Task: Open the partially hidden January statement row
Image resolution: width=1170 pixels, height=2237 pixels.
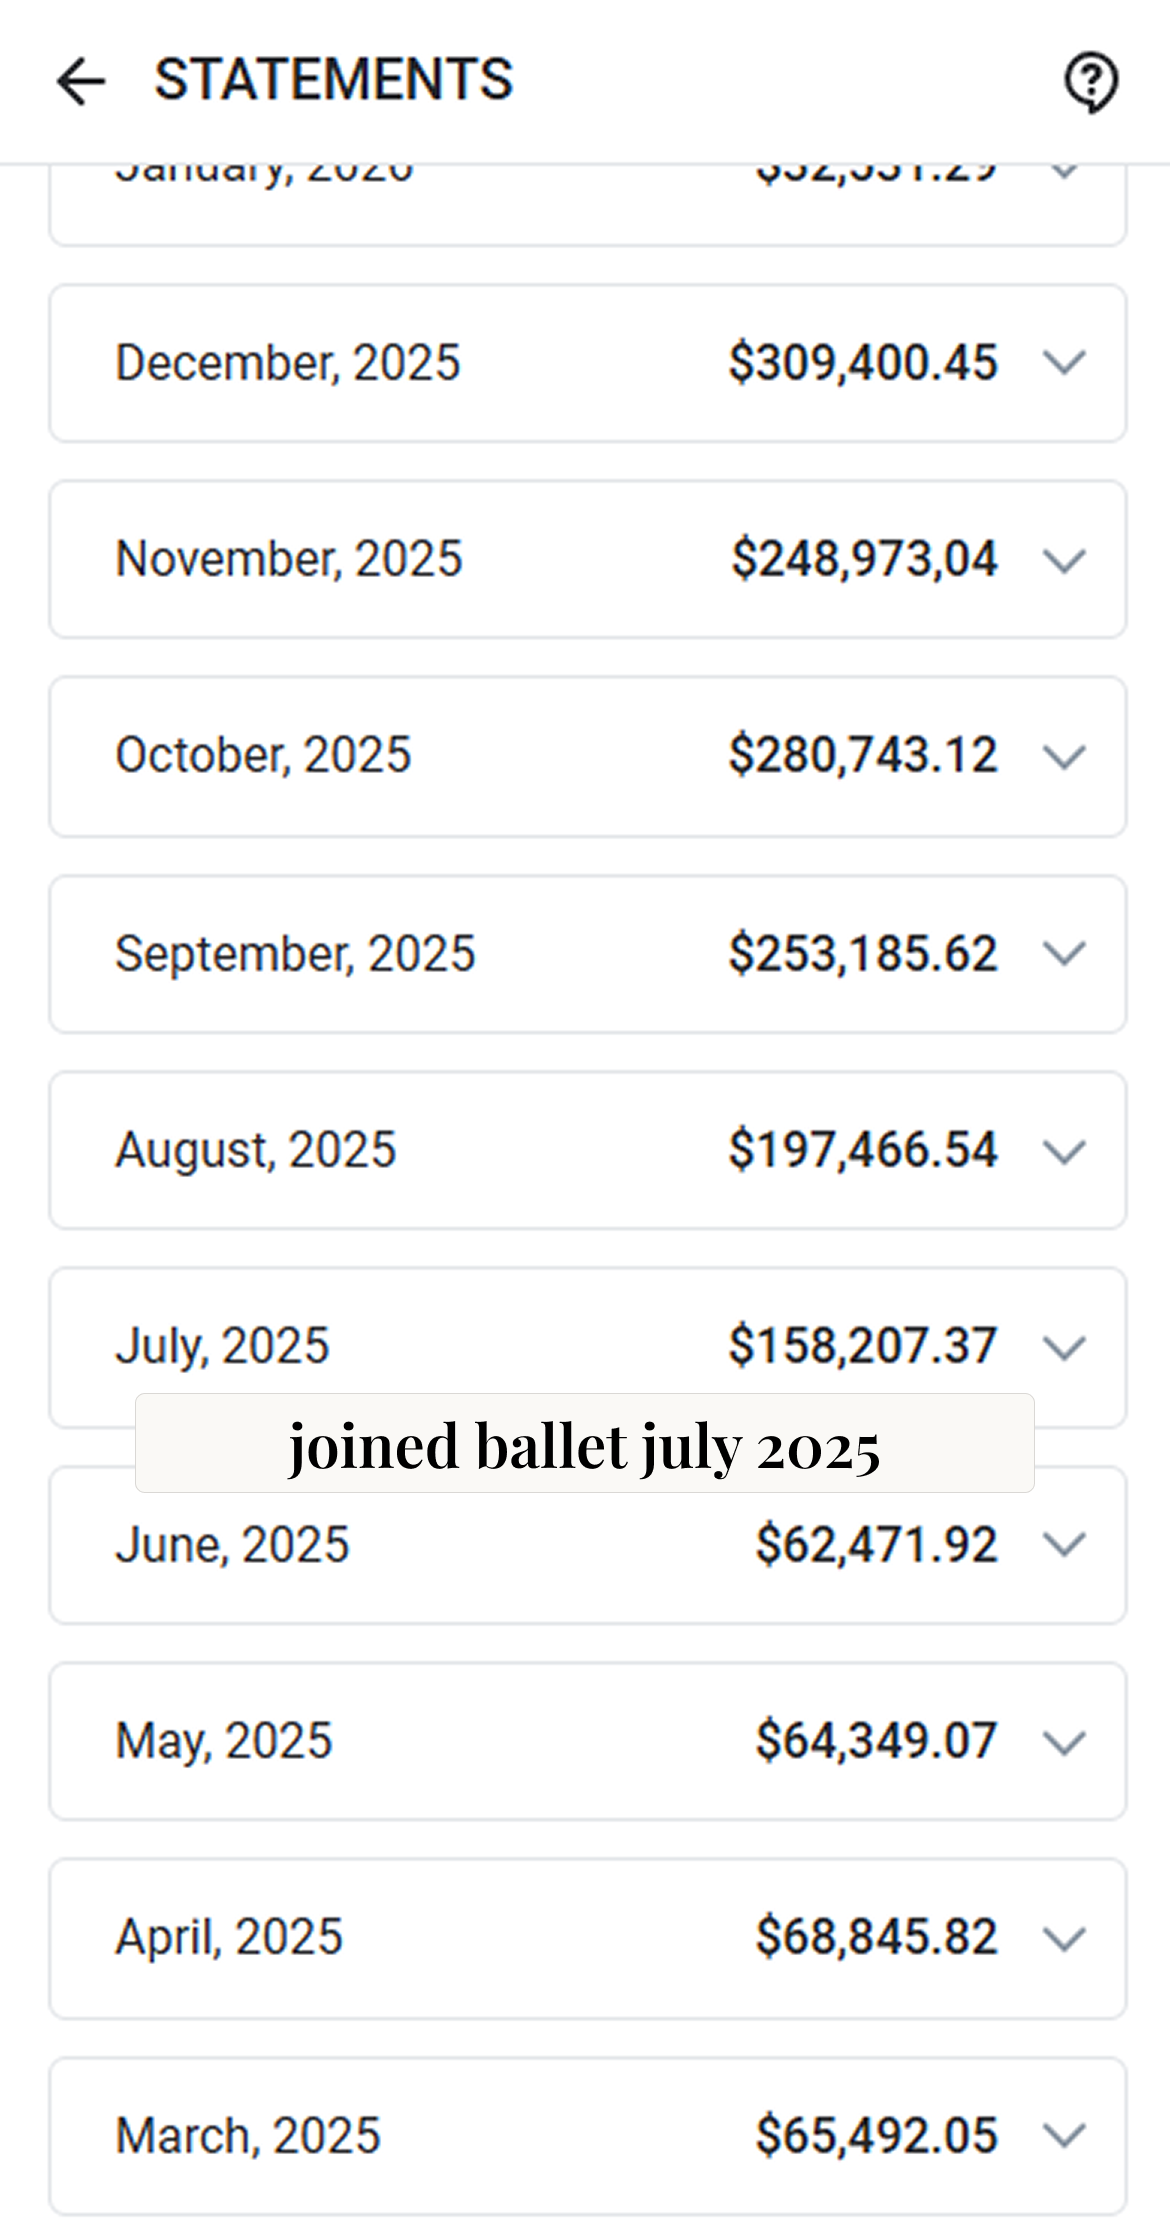Action: tap(587, 203)
